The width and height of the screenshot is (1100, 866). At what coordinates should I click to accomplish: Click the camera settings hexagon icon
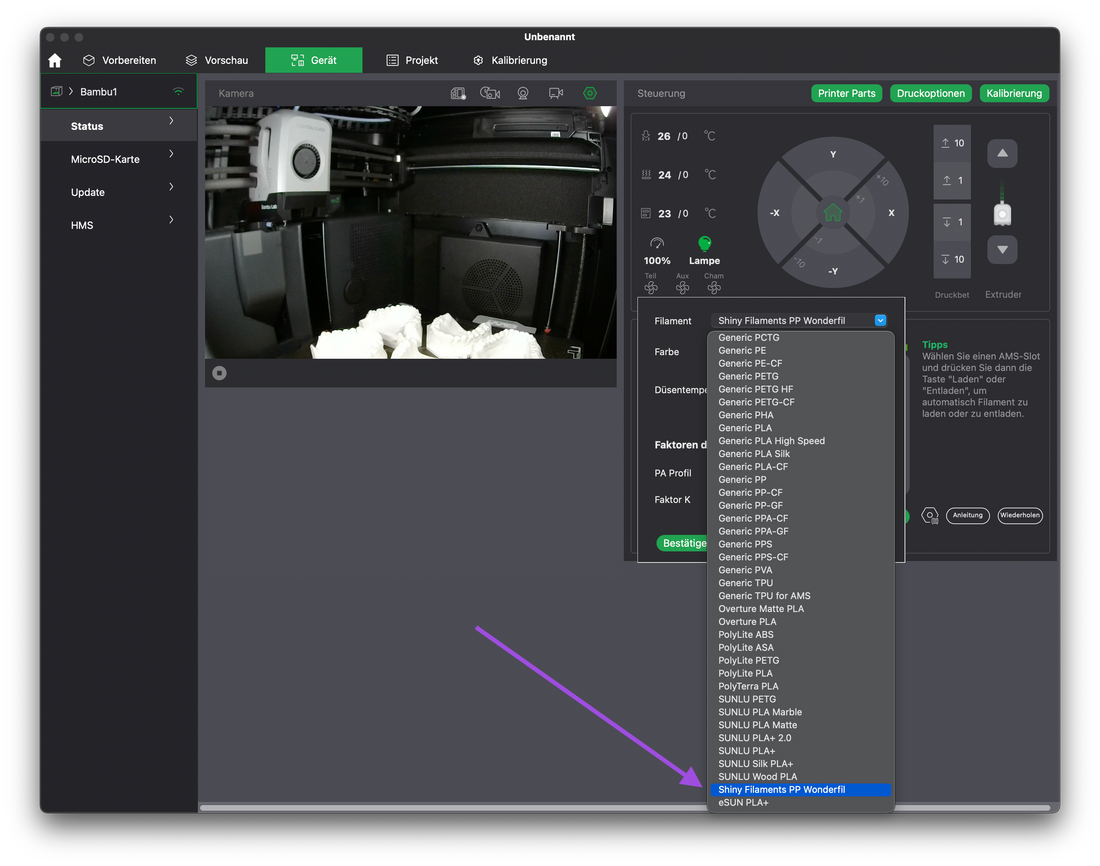[x=590, y=93]
